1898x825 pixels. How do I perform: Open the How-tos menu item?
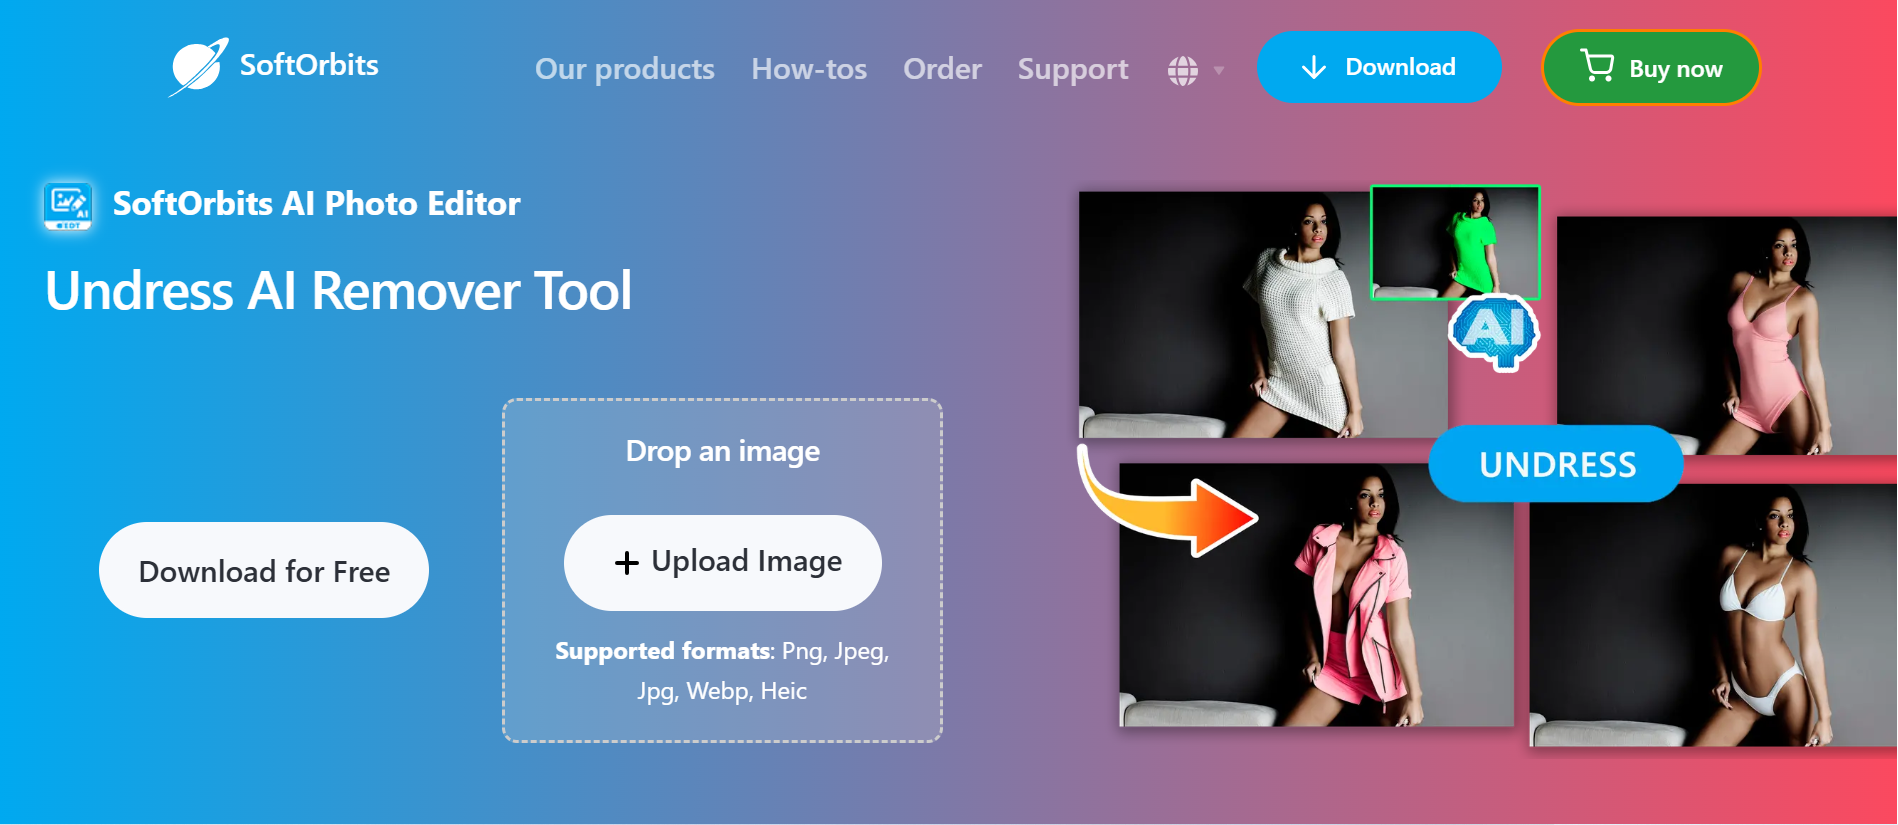[809, 69]
